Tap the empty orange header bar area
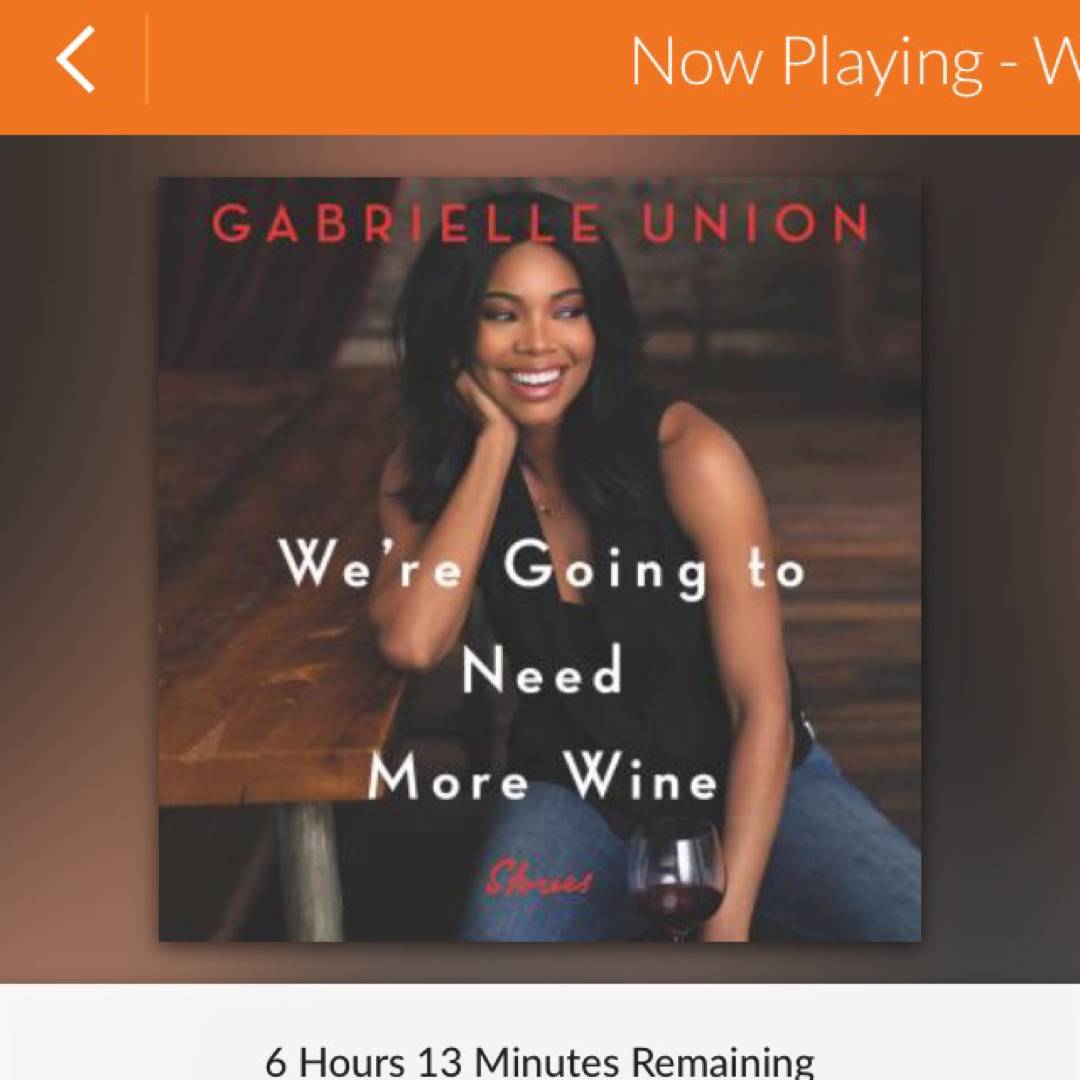Viewport: 1080px width, 1080px height. click(386, 65)
